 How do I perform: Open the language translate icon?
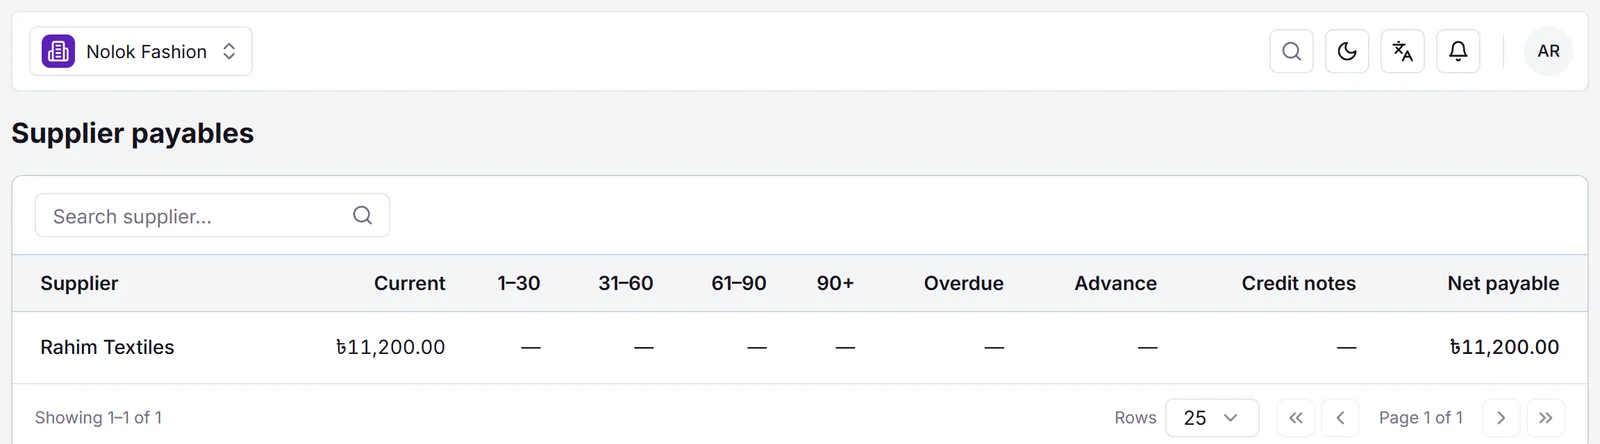[1402, 51]
